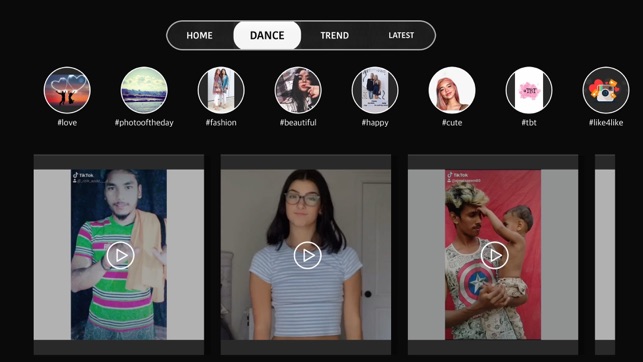Choose the #beautiful hashtag circle icon
The height and width of the screenshot is (362, 643).
coord(298,90)
